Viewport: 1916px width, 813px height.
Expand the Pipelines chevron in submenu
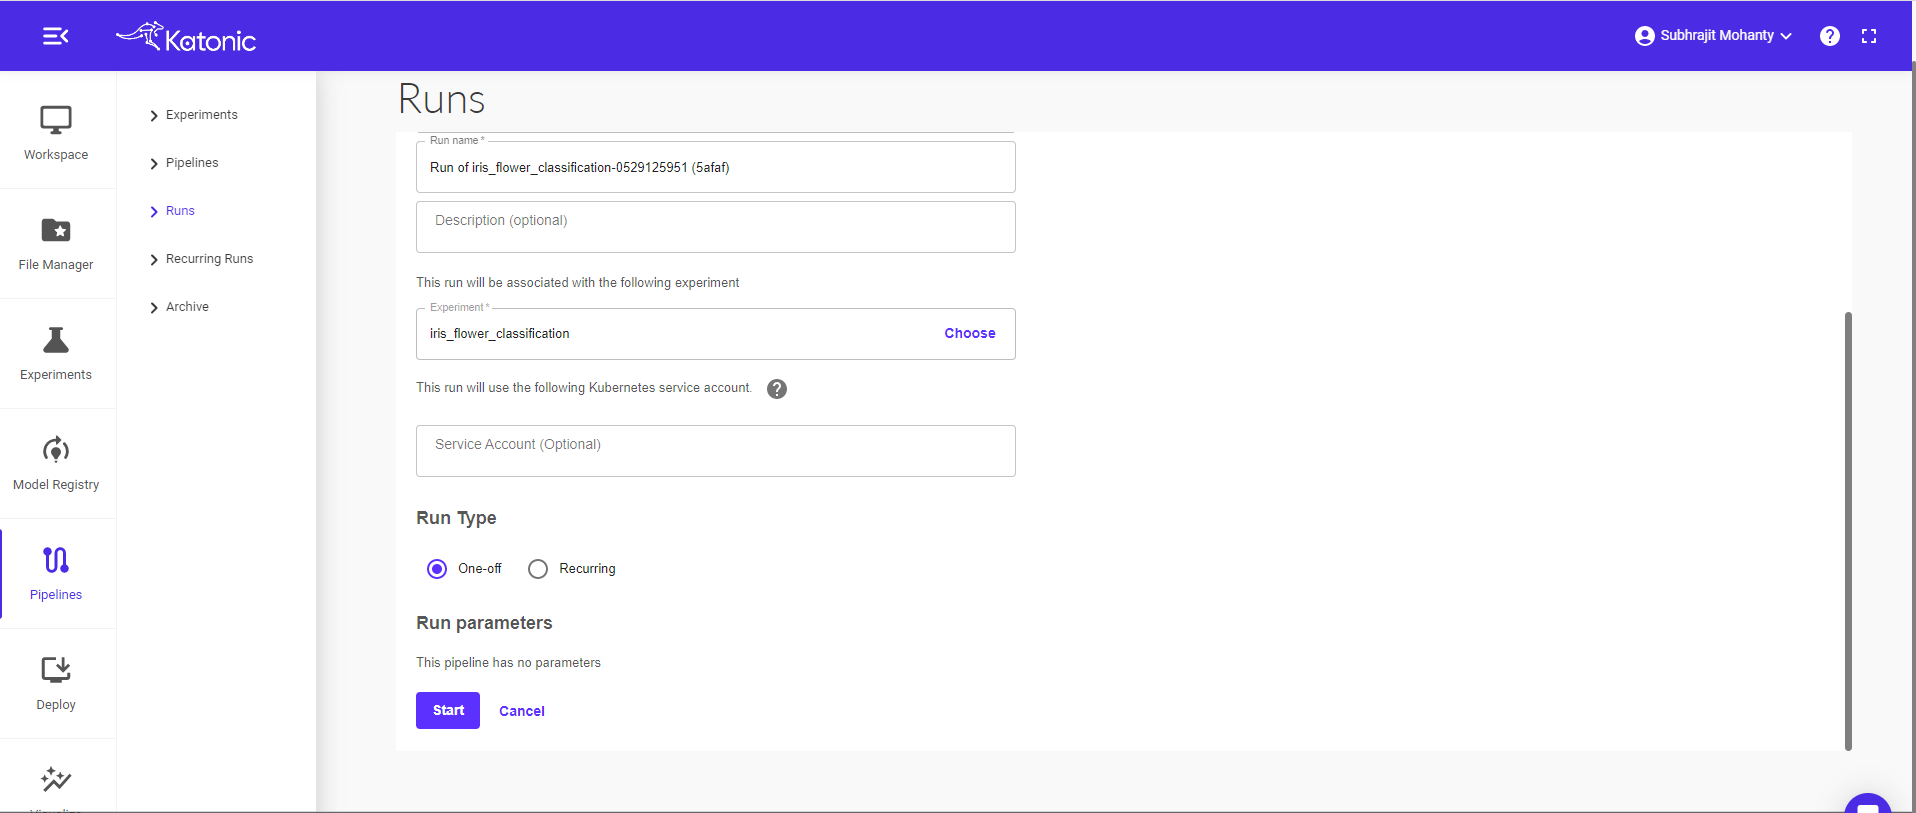154,164
